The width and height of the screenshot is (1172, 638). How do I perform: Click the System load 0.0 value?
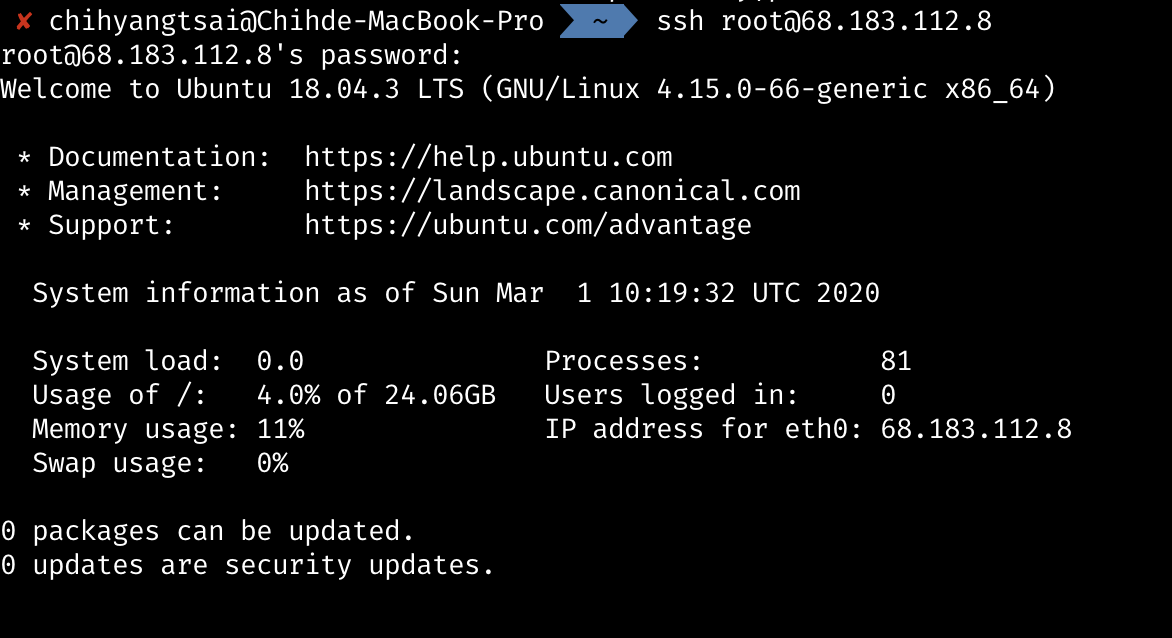280,361
